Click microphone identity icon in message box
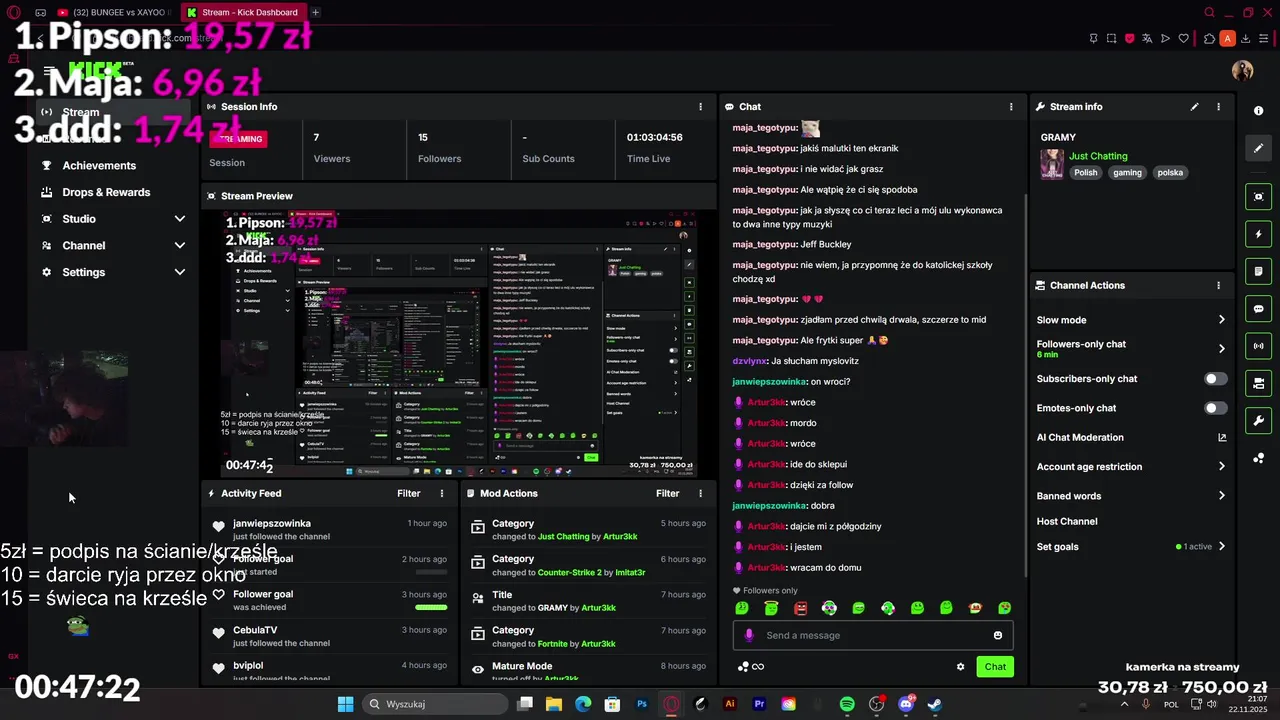This screenshot has width=1280, height=720. pos(749,635)
